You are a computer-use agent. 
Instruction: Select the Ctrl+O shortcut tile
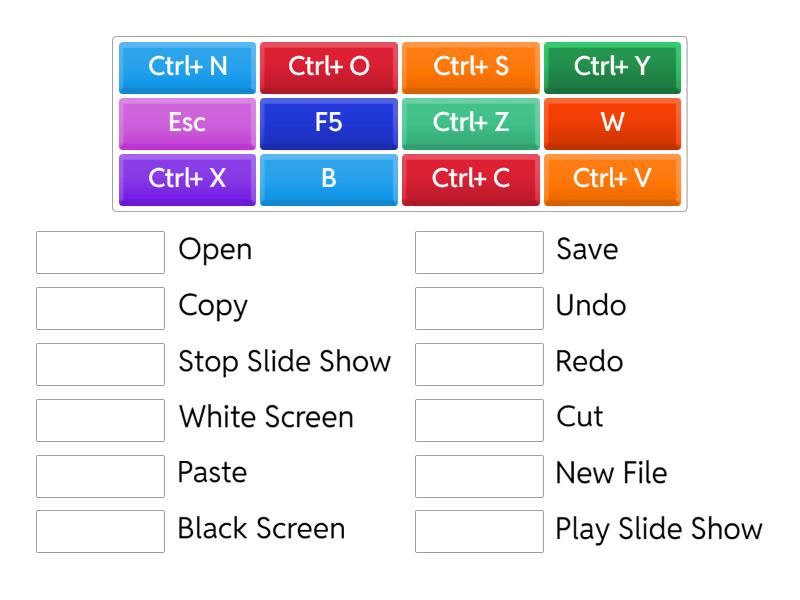pos(328,67)
